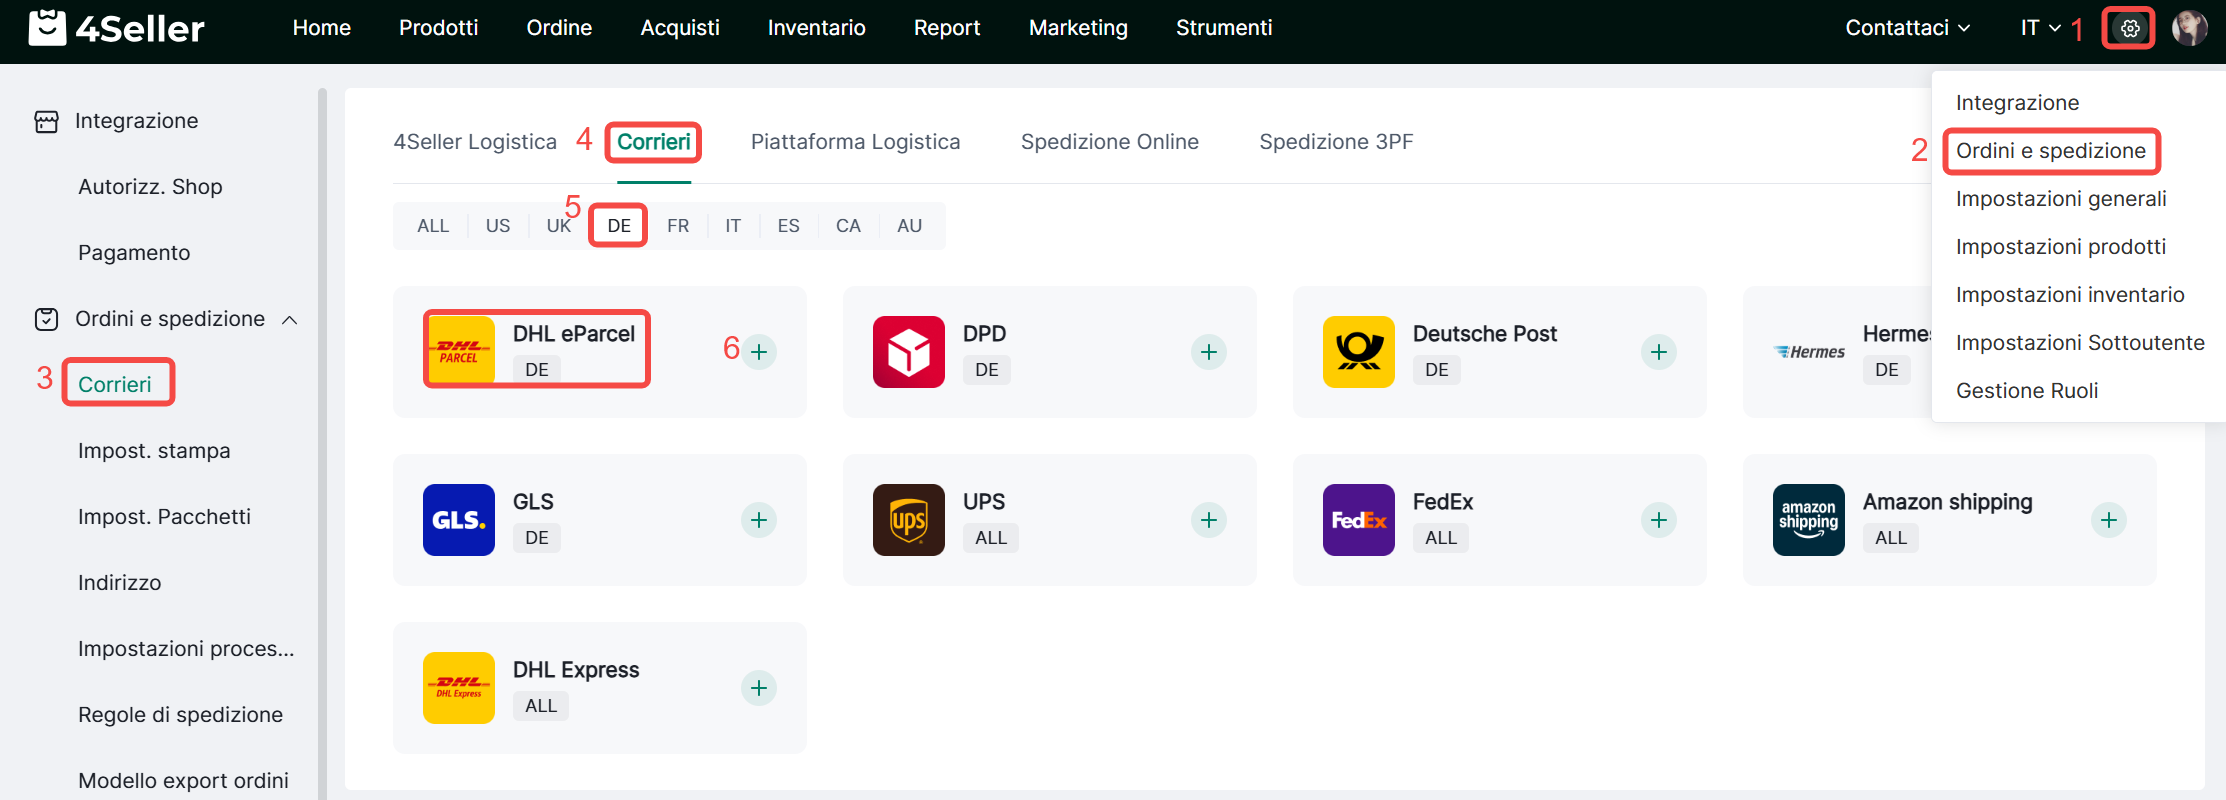The height and width of the screenshot is (800, 2226).
Task: Open the settings gear icon
Action: 2129,28
